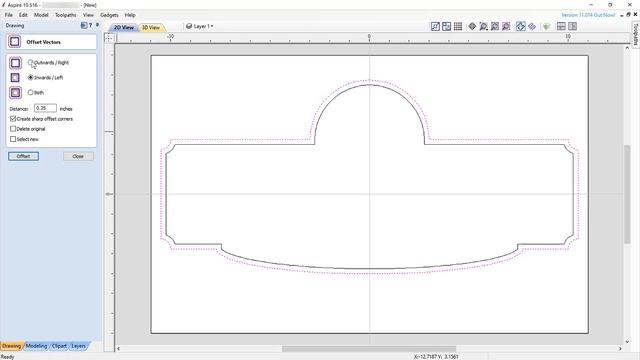
Task: Click the horizontal scrollbar thumb
Action: click(369, 349)
